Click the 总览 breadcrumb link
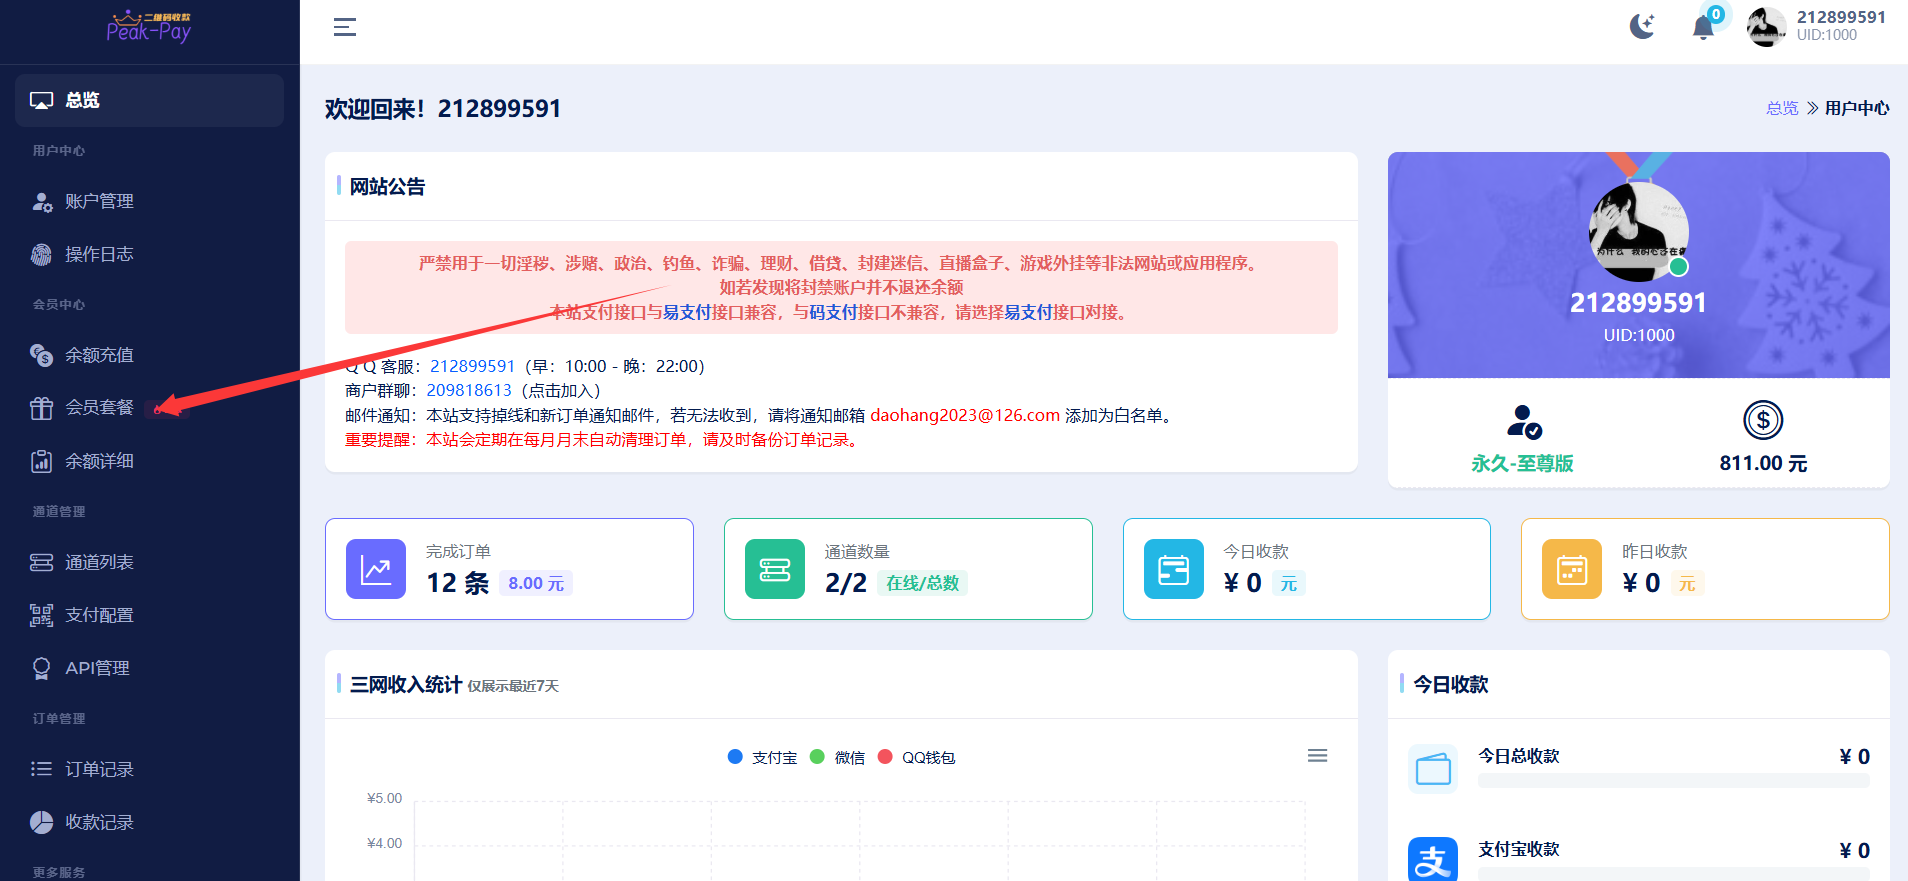The width and height of the screenshot is (1908, 881). pos(1782,108)
